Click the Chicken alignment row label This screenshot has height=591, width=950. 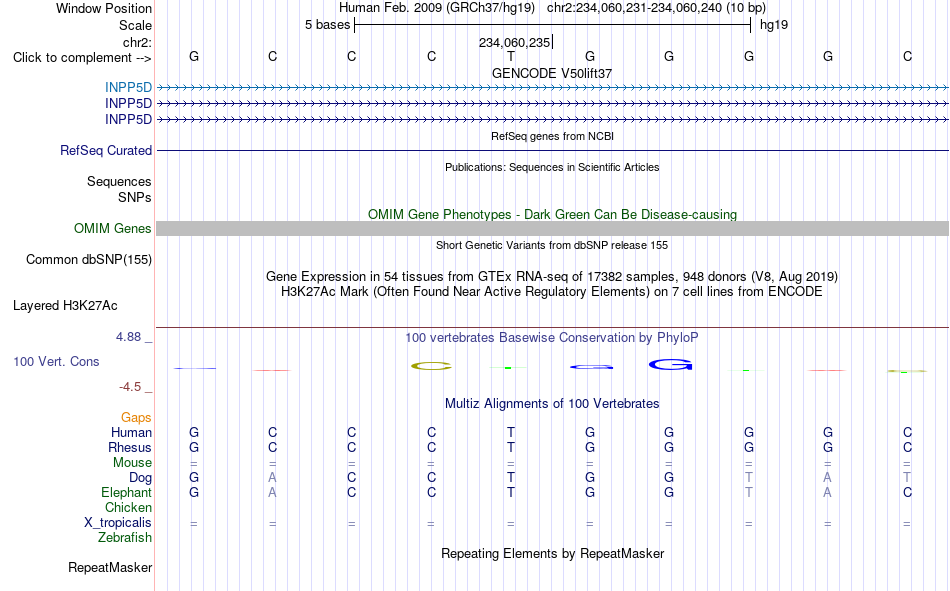(128, 507)
